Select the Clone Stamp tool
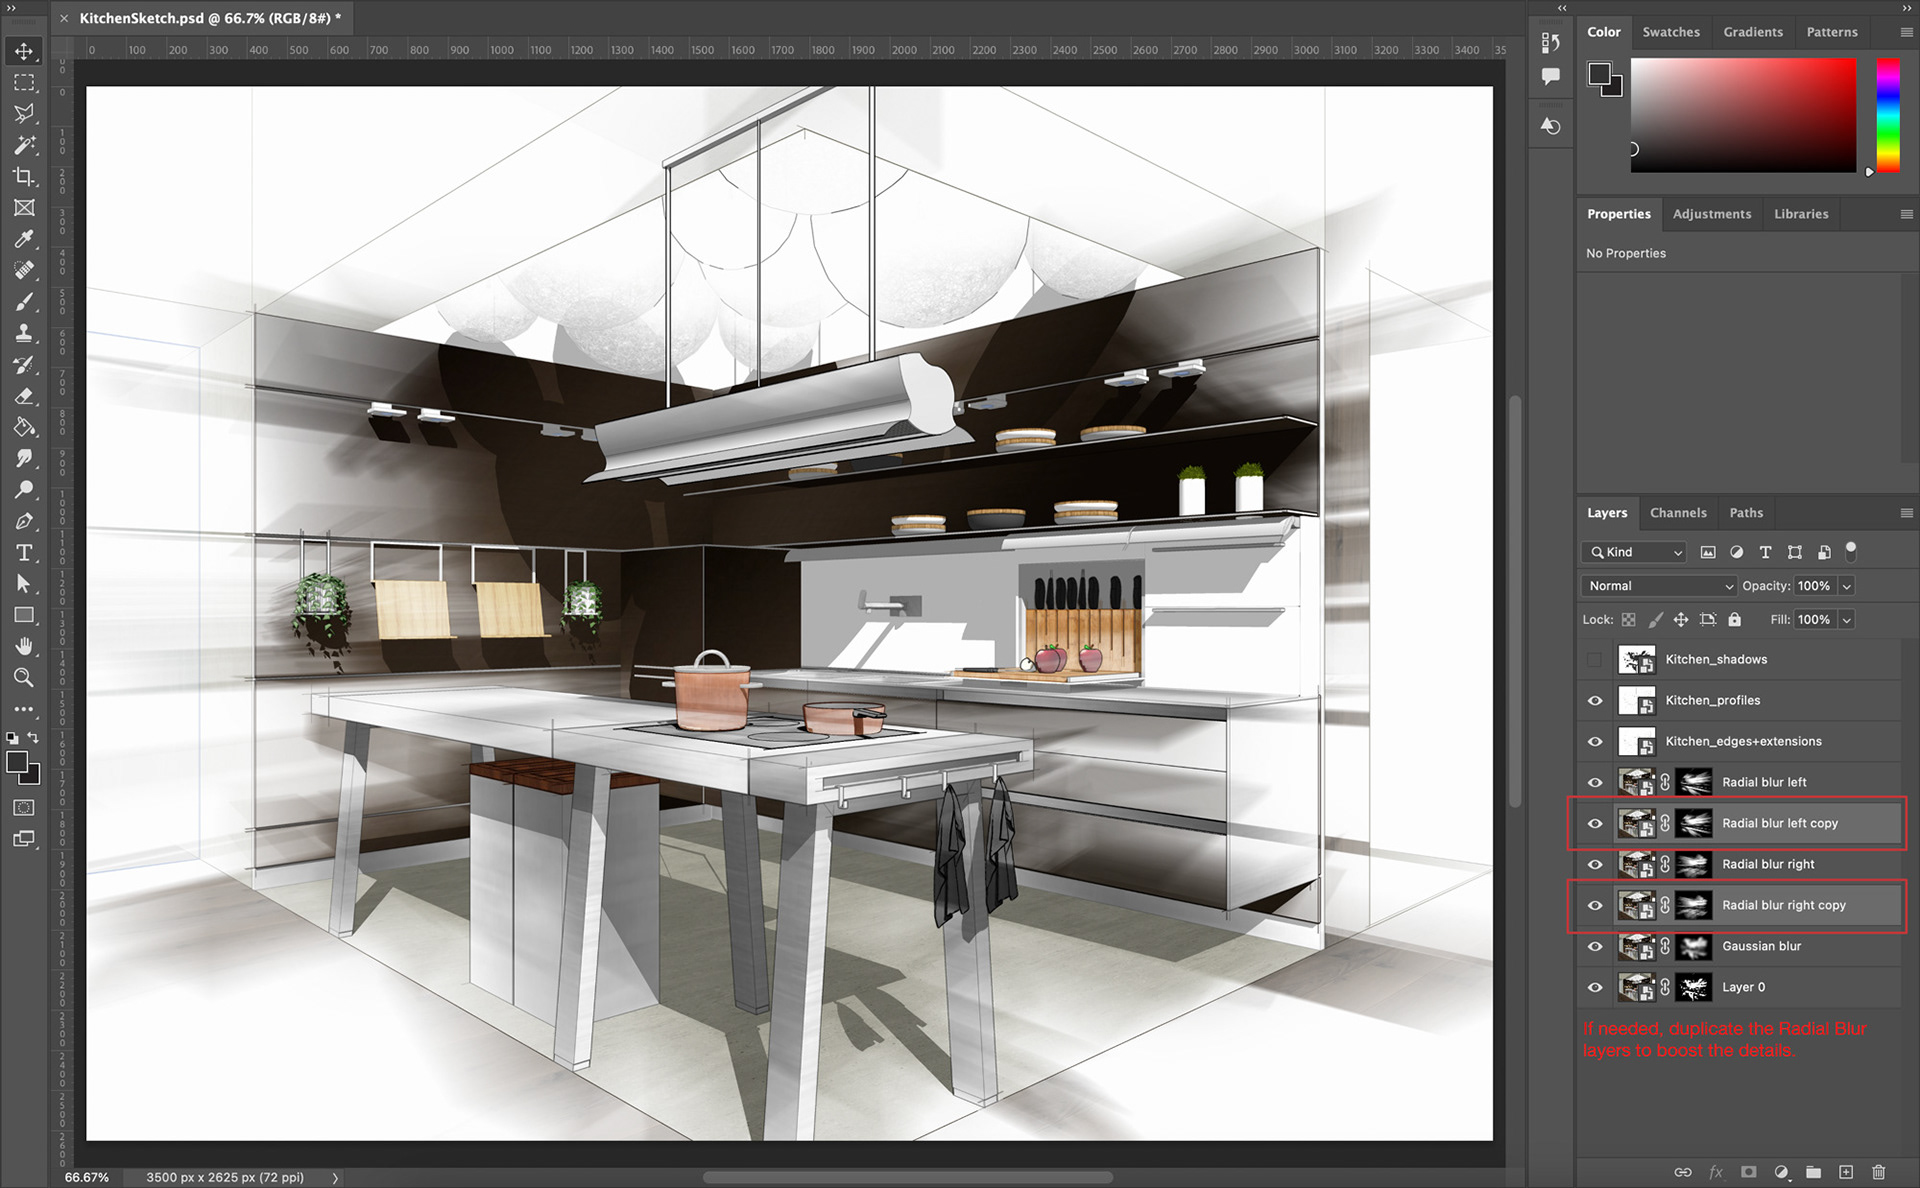The height and width of the screenshot is (1188, 1920). point(24,333)
